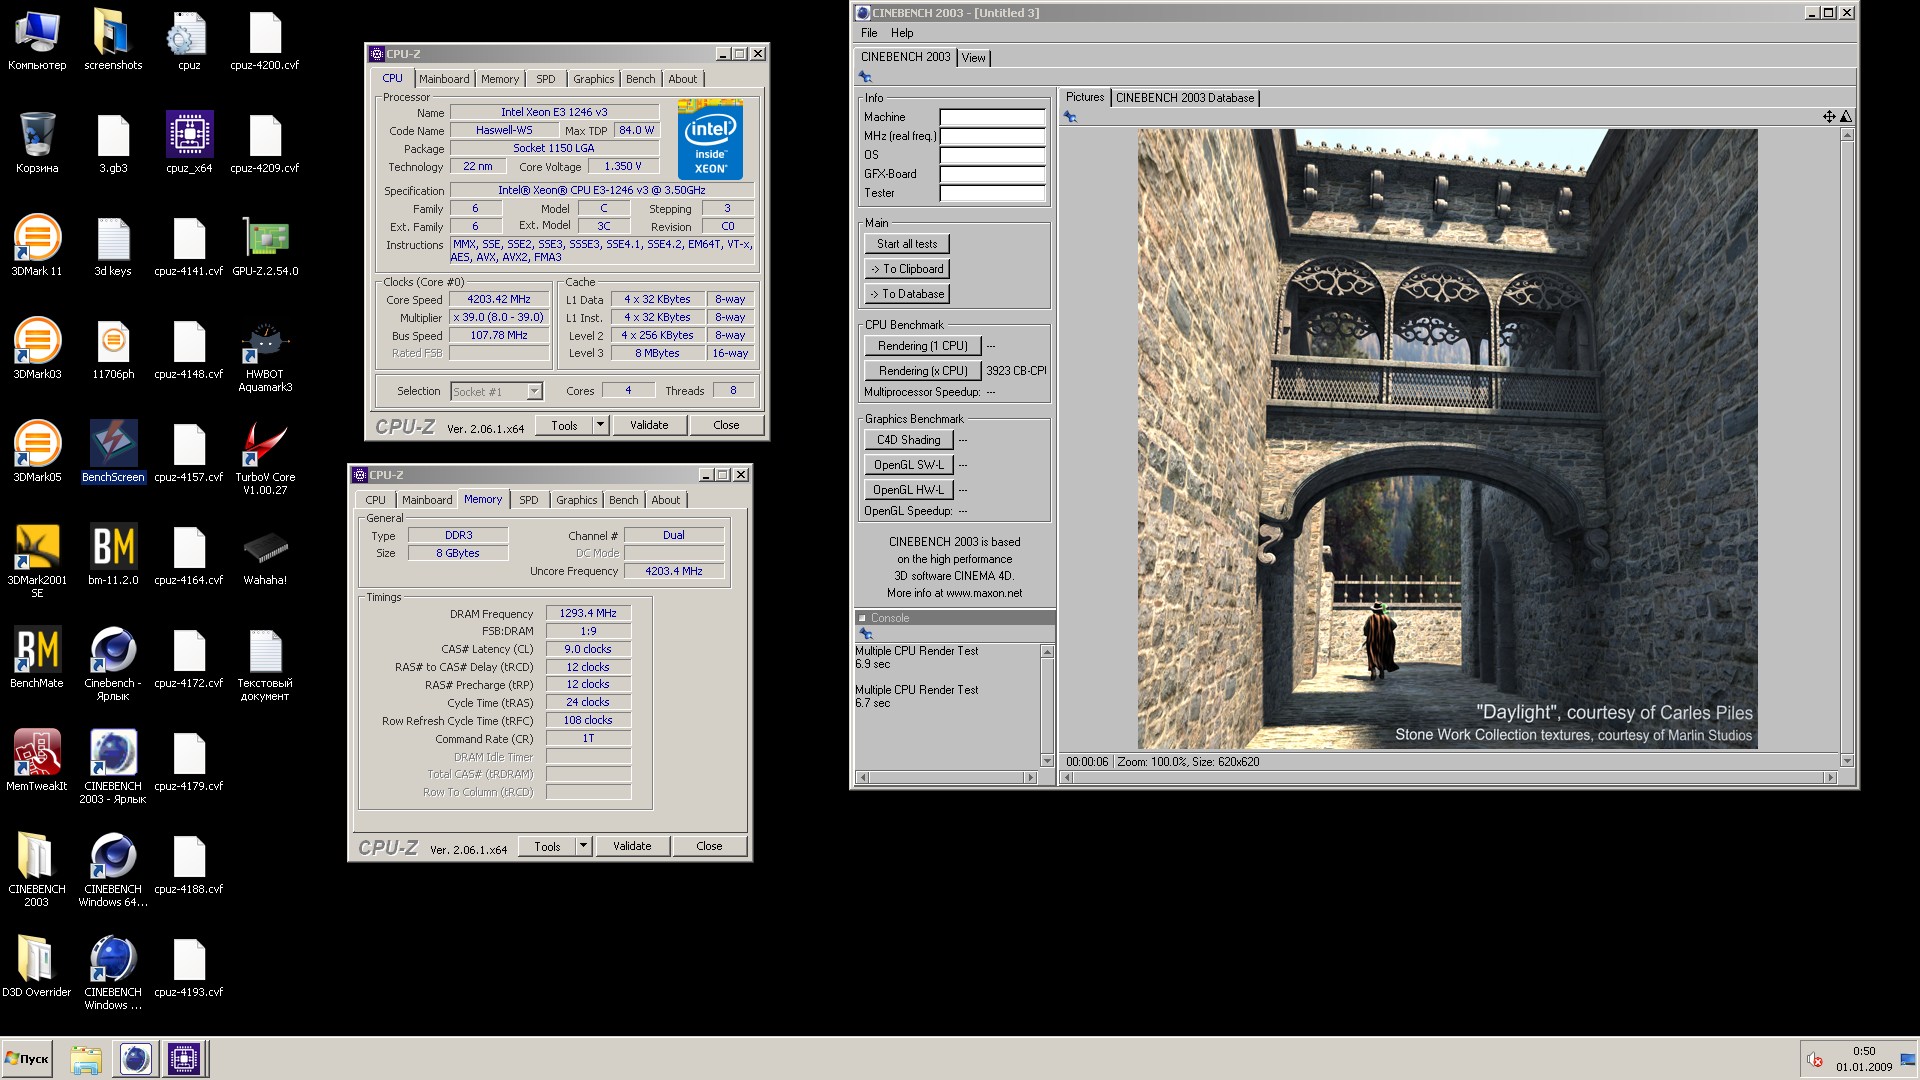Image resolution: width=1920 pixels, height=1080 pixels.
Task: Run the OpenGL SW-L benchmark
Action: [x=909, y=465]
